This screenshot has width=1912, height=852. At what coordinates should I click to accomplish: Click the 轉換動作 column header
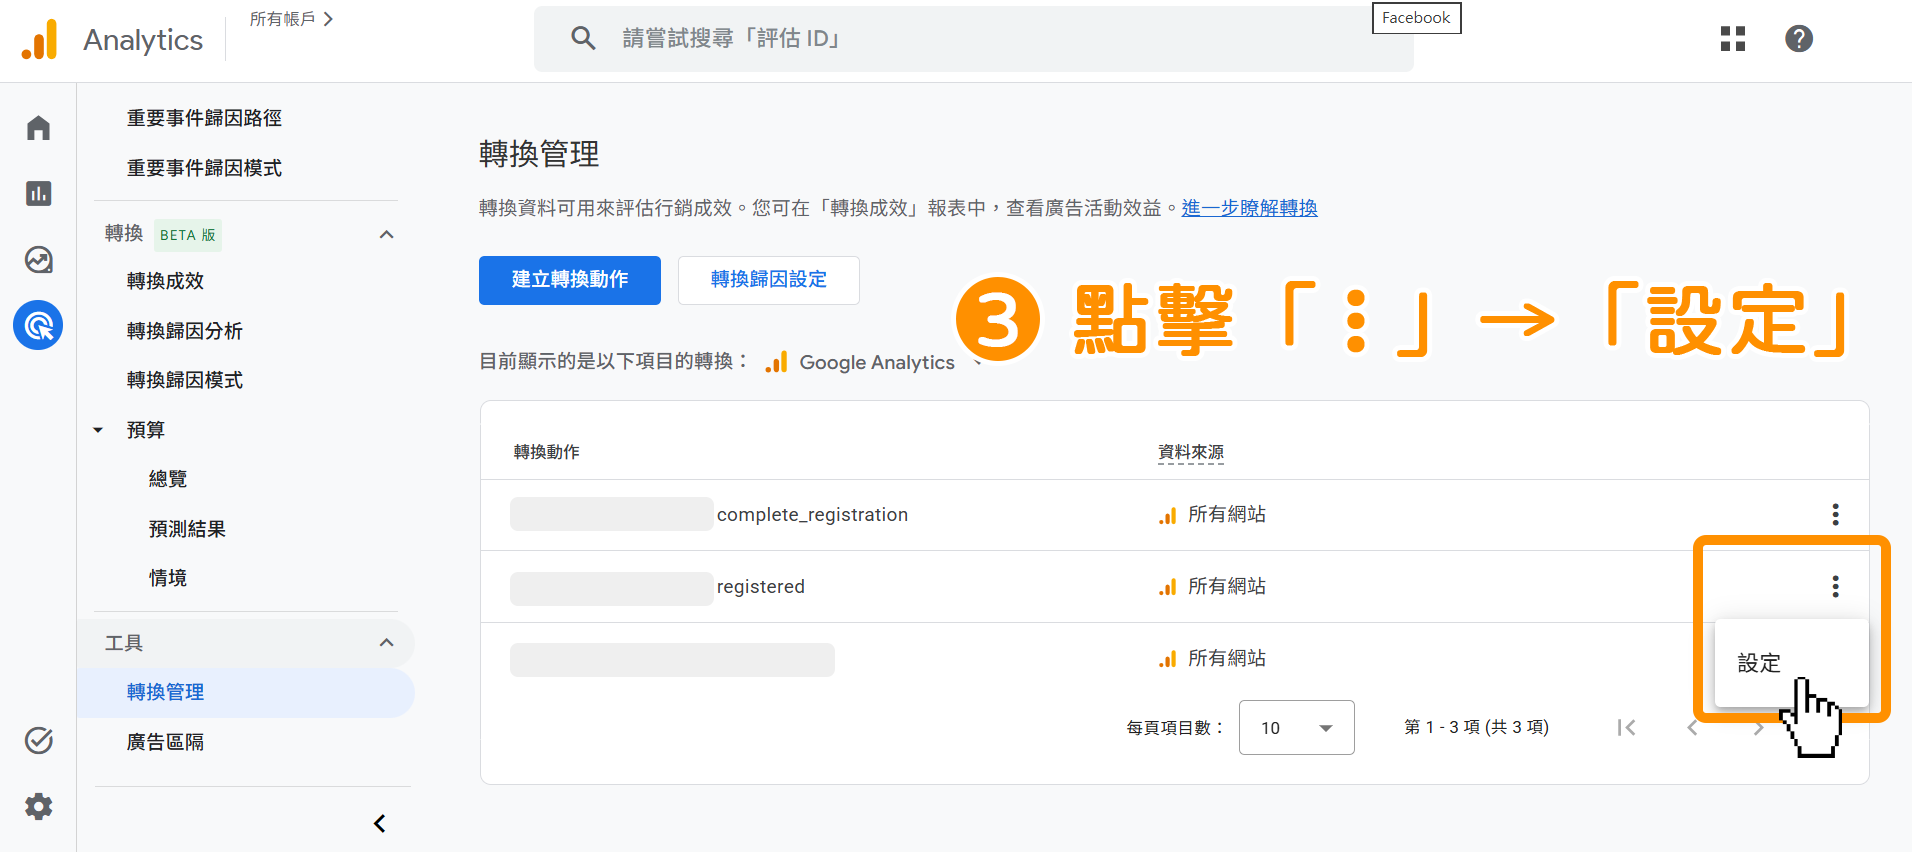[546, 452]
